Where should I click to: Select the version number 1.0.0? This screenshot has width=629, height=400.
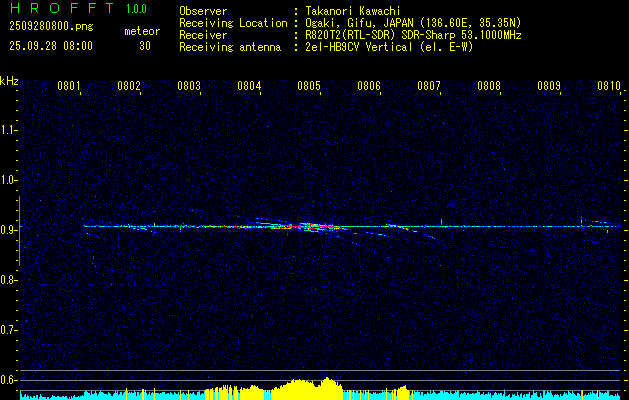[x=136, y=8]
